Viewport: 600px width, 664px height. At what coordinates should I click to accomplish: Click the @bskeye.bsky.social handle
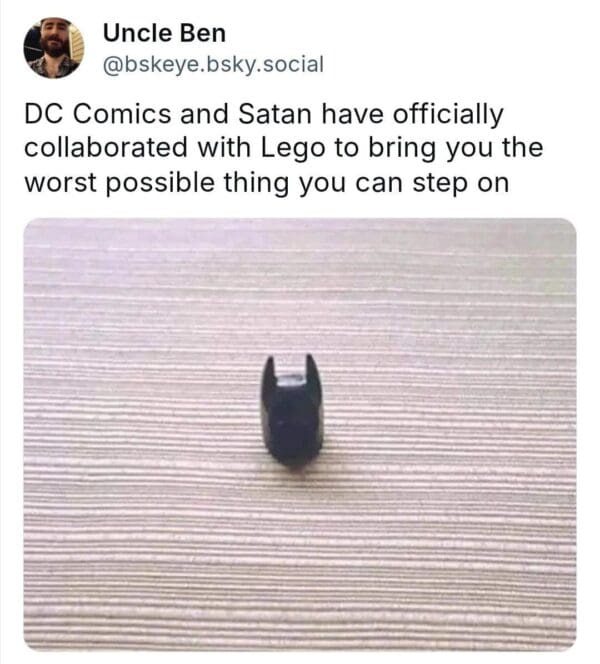click(x=213, y=64)
